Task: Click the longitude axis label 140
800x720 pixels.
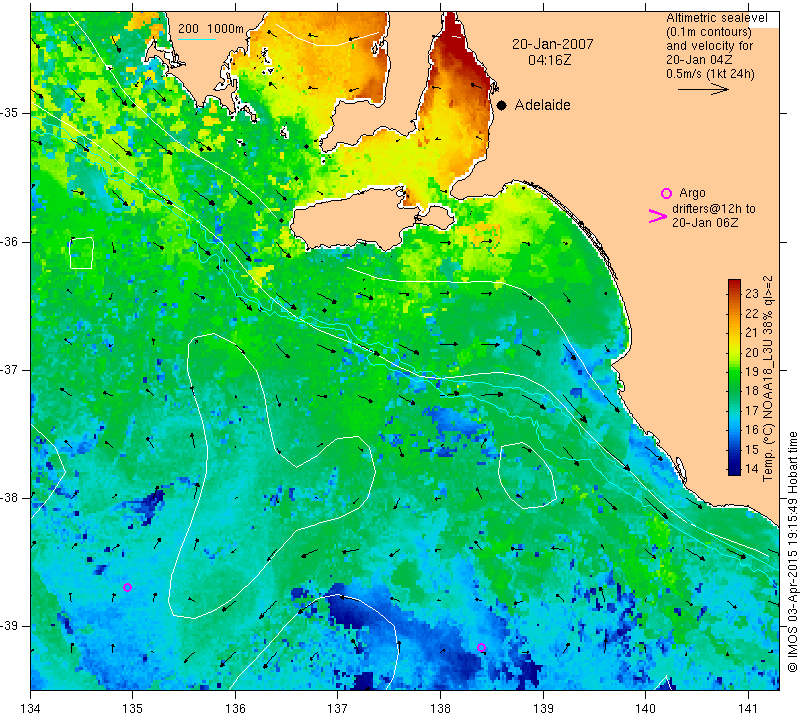Action: coord(645,709)
